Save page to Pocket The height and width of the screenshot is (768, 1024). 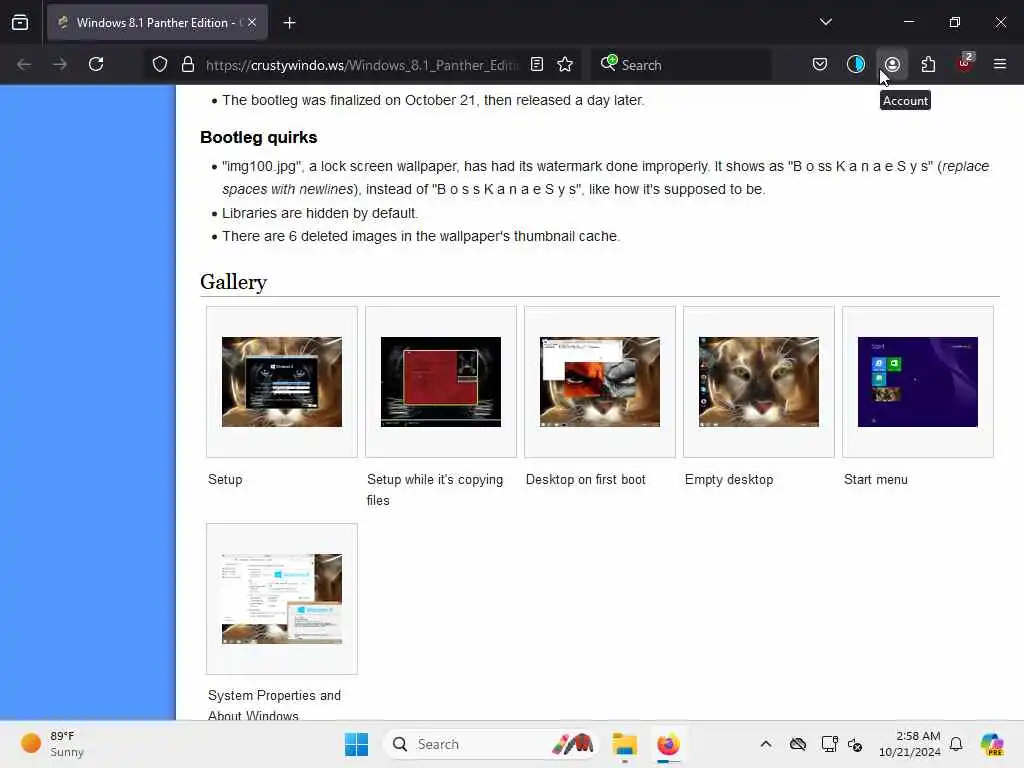tap(820, 64)
